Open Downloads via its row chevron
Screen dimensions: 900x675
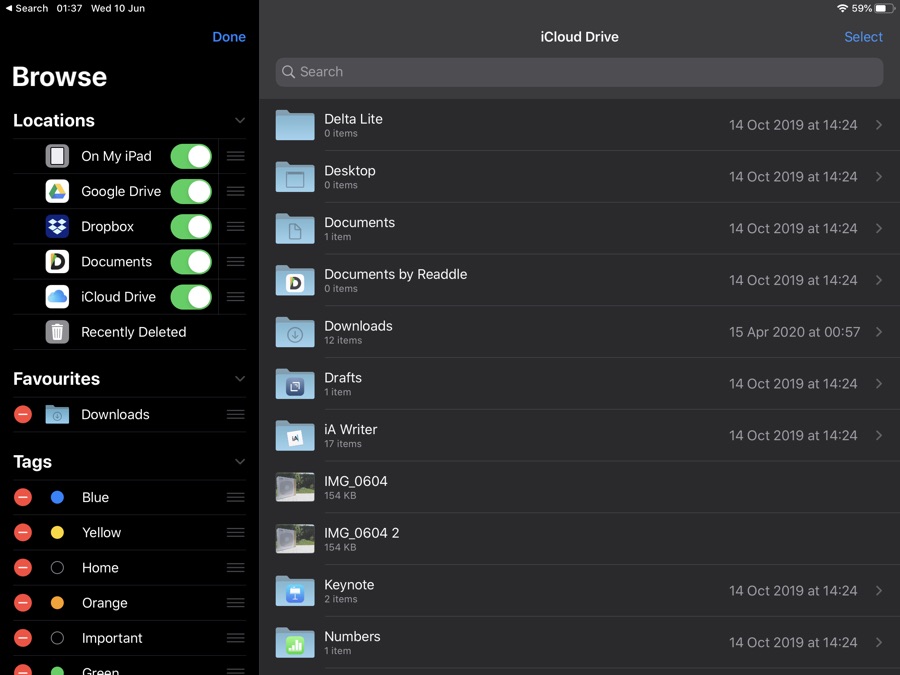[879, 332]
